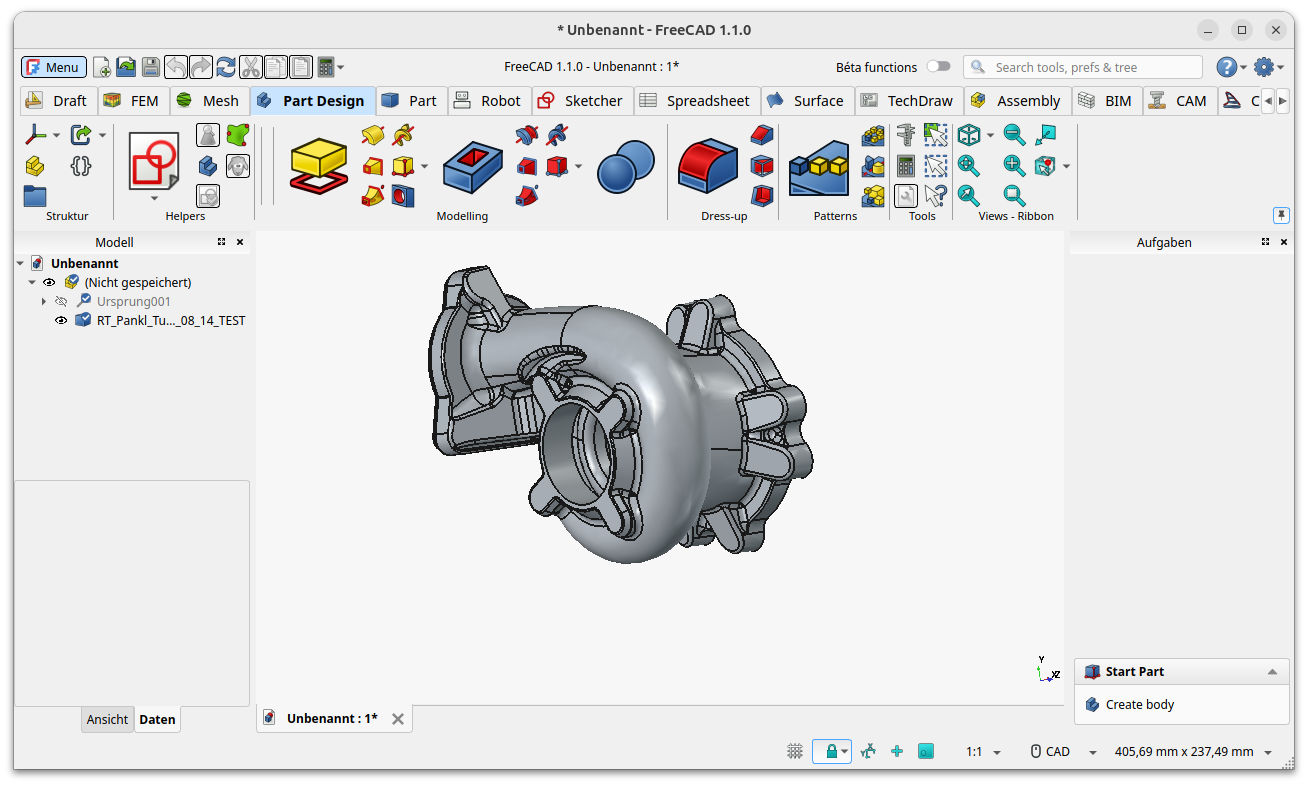Open the dimensions units dropdown arrow

click(1269, 752)
